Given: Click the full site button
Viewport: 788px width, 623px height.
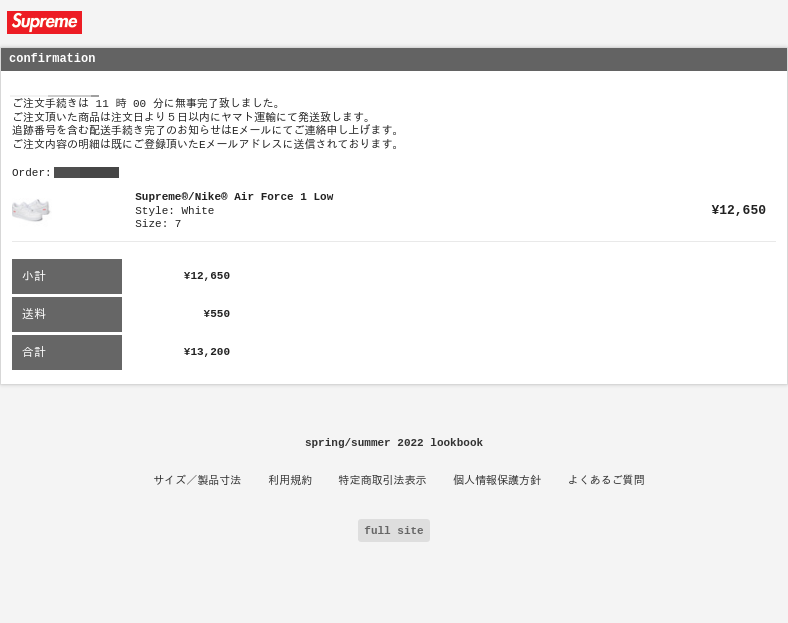Looking at the screenshot, I should pos(394,531).
